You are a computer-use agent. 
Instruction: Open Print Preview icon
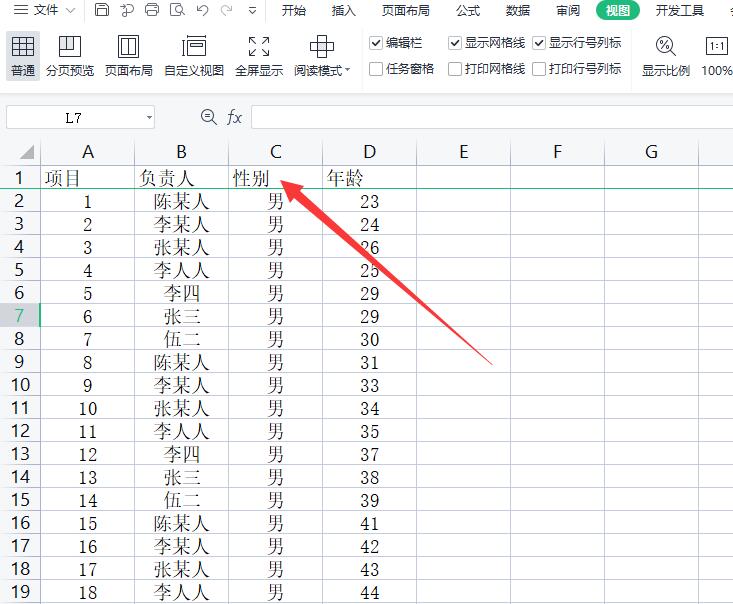177,10
